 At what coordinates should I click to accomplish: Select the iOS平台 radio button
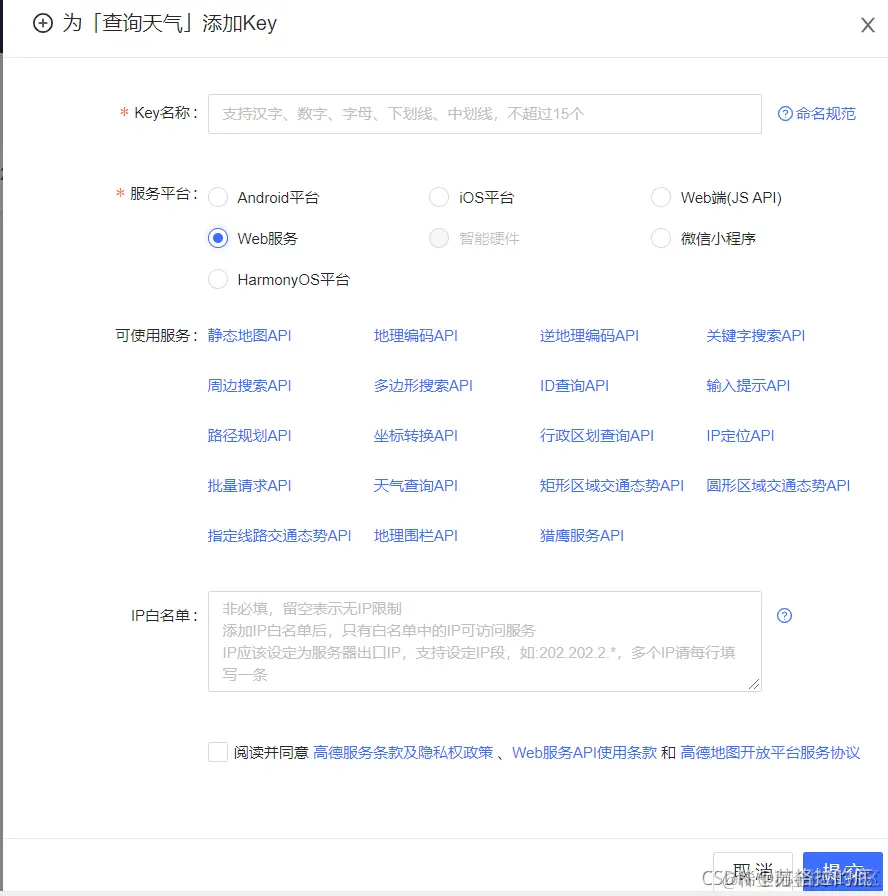[438, 197]
